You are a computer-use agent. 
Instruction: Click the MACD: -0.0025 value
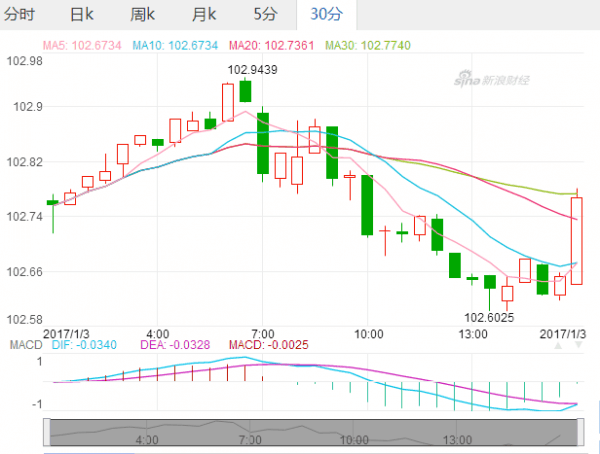tap(269, 345)
